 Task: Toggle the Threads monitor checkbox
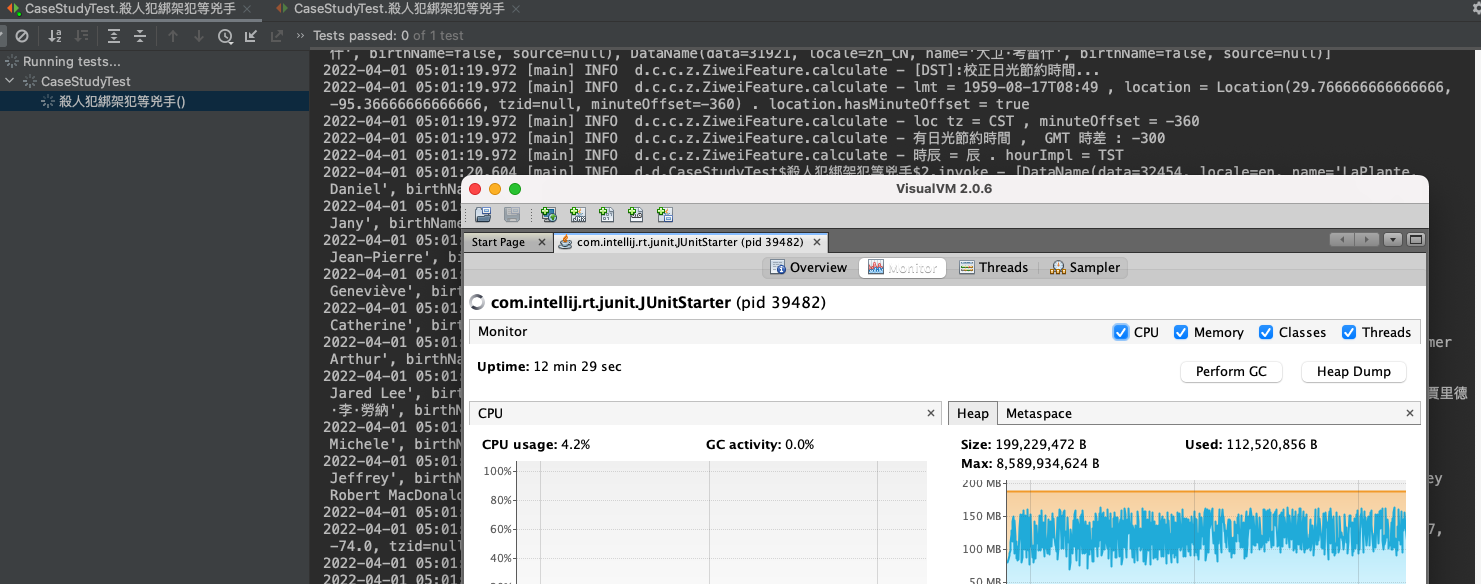pos(1349,332)
